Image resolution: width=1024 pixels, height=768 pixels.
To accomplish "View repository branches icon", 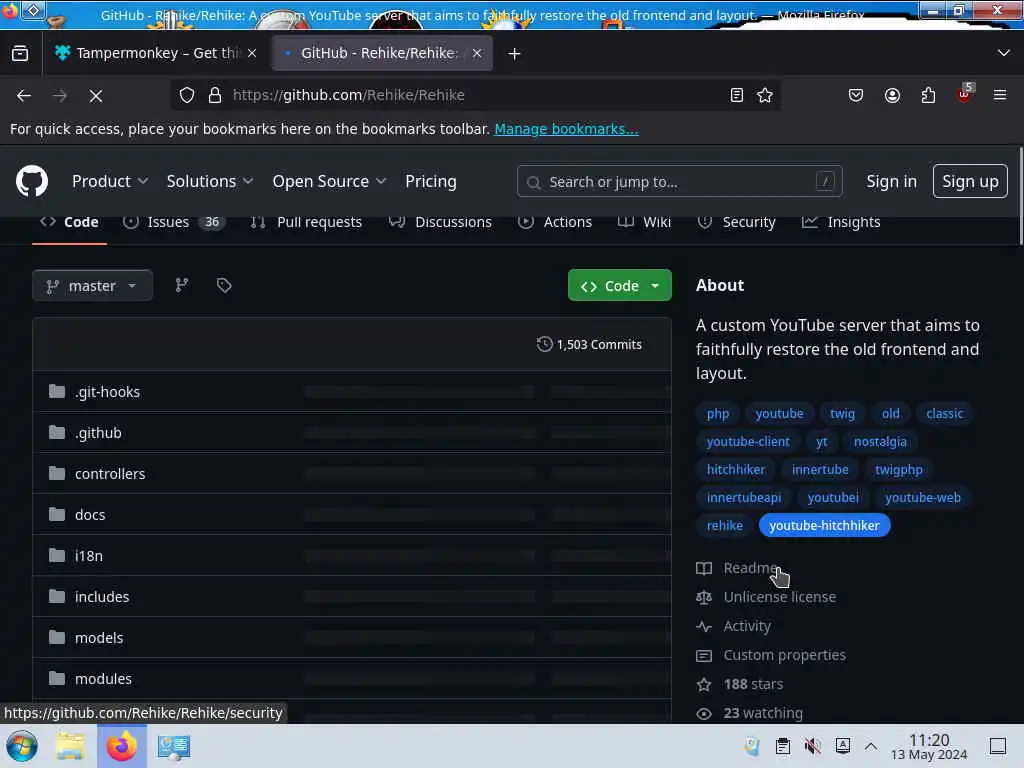I will point(182,285).
